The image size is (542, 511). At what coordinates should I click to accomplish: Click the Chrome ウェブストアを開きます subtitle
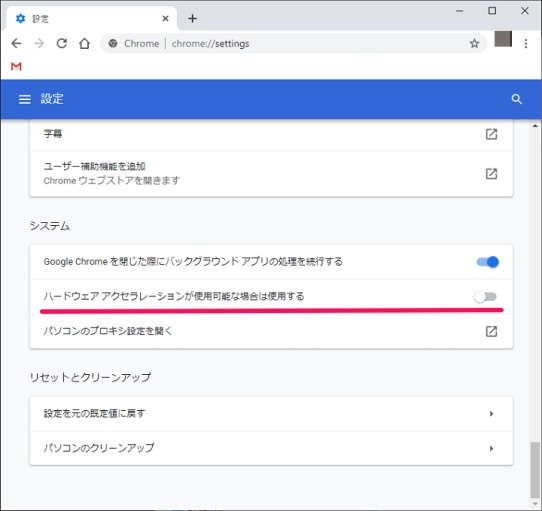pos(112,180)
